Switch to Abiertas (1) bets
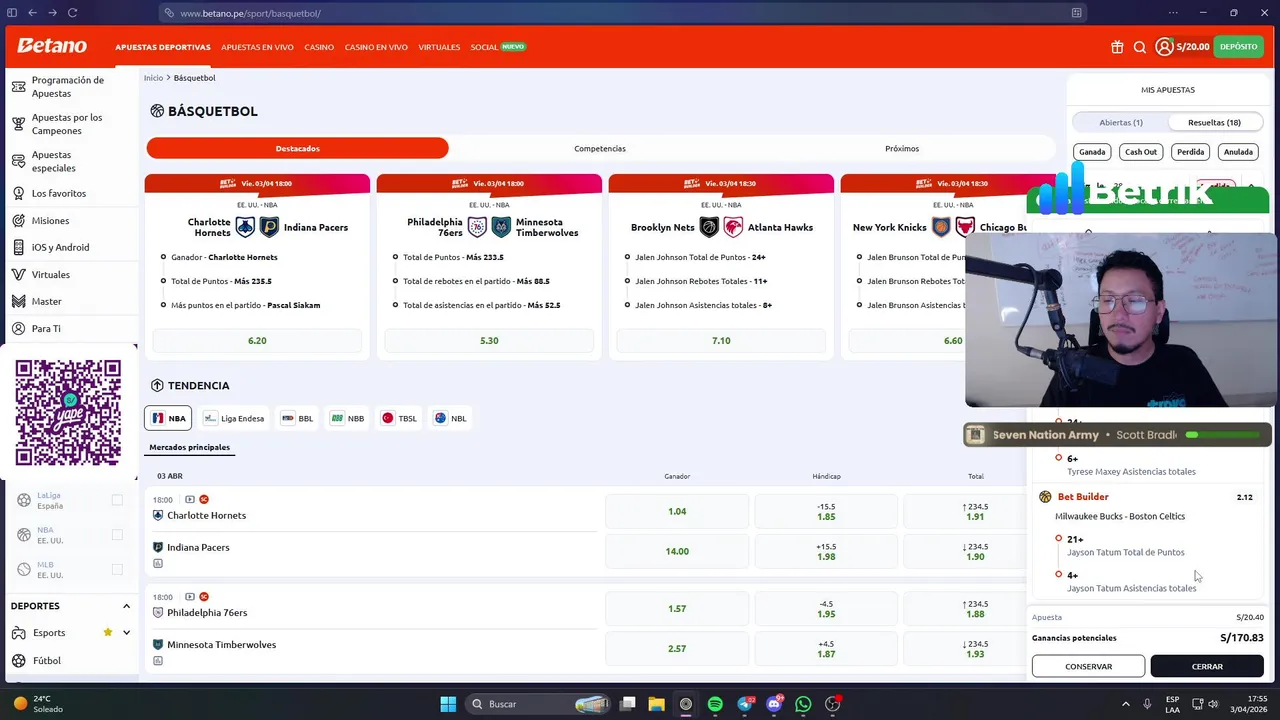The image size is (1280, 720). (1121, 122)
